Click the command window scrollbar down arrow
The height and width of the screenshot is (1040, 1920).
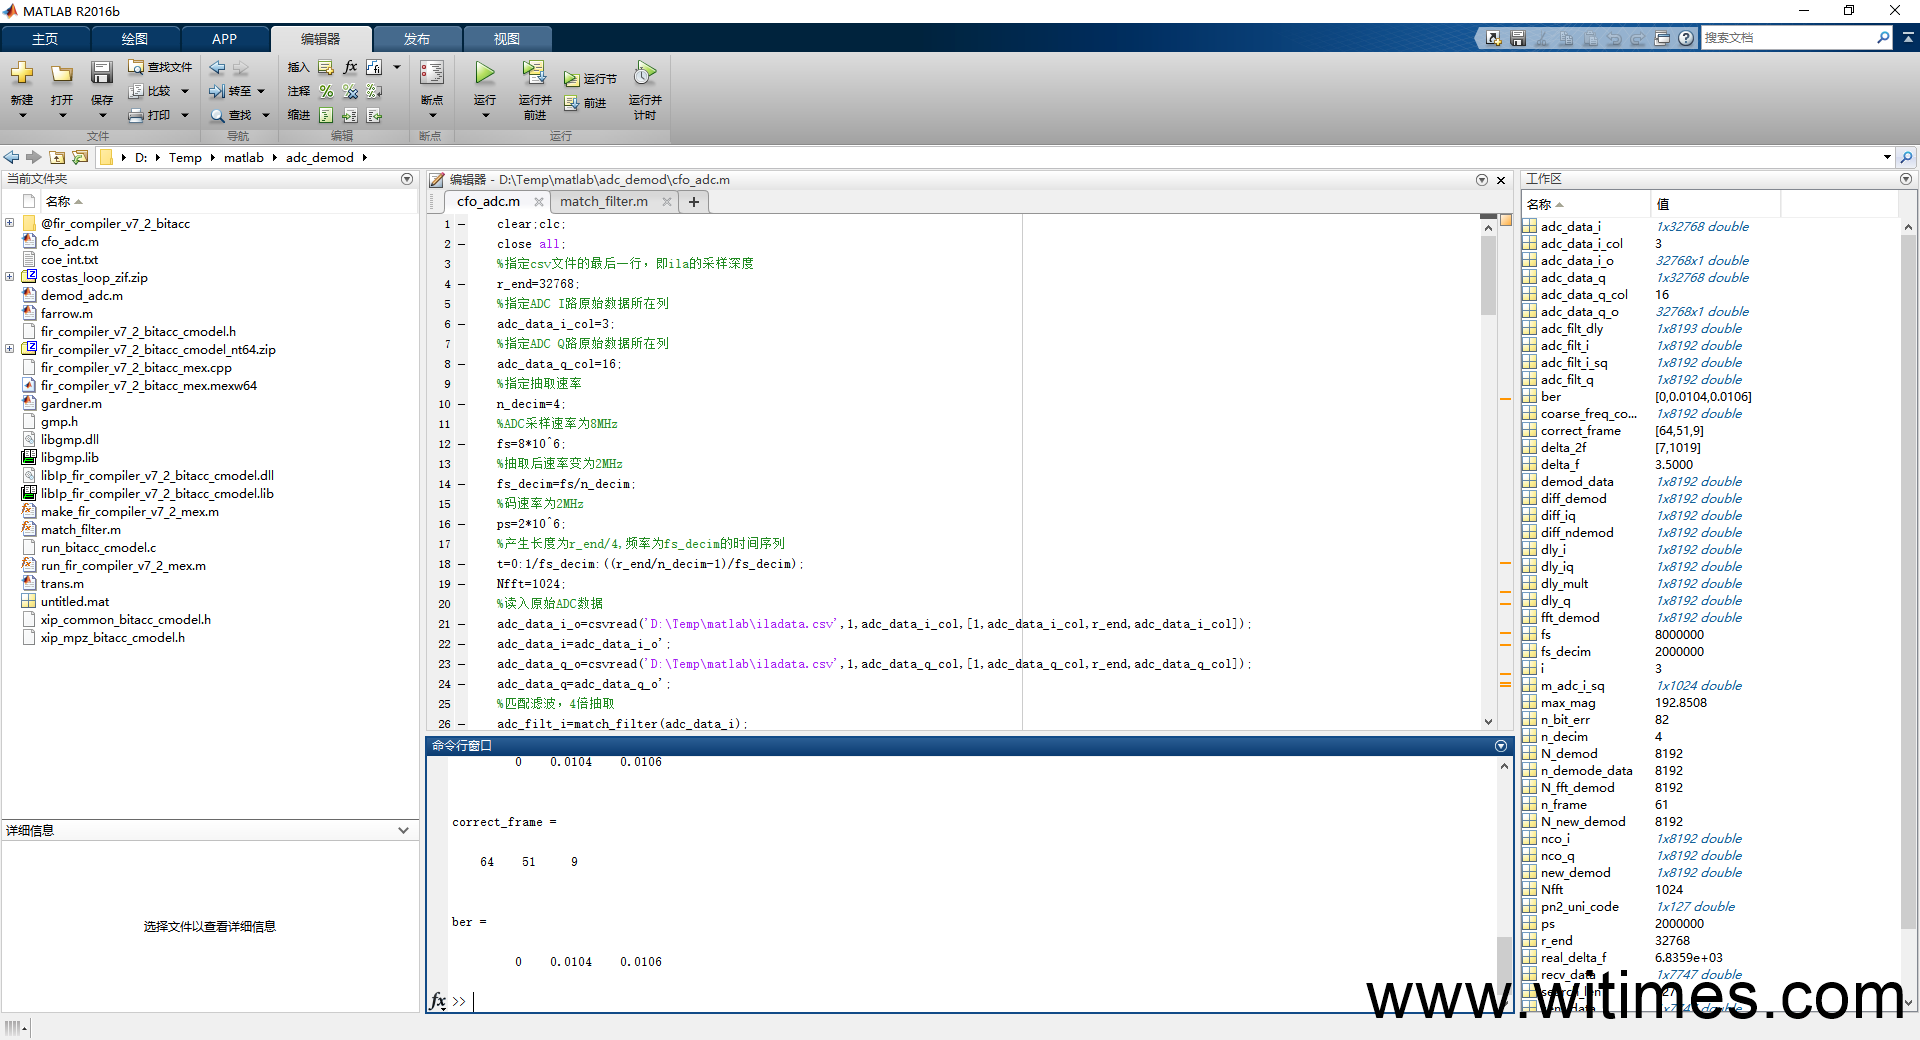1504,1005
